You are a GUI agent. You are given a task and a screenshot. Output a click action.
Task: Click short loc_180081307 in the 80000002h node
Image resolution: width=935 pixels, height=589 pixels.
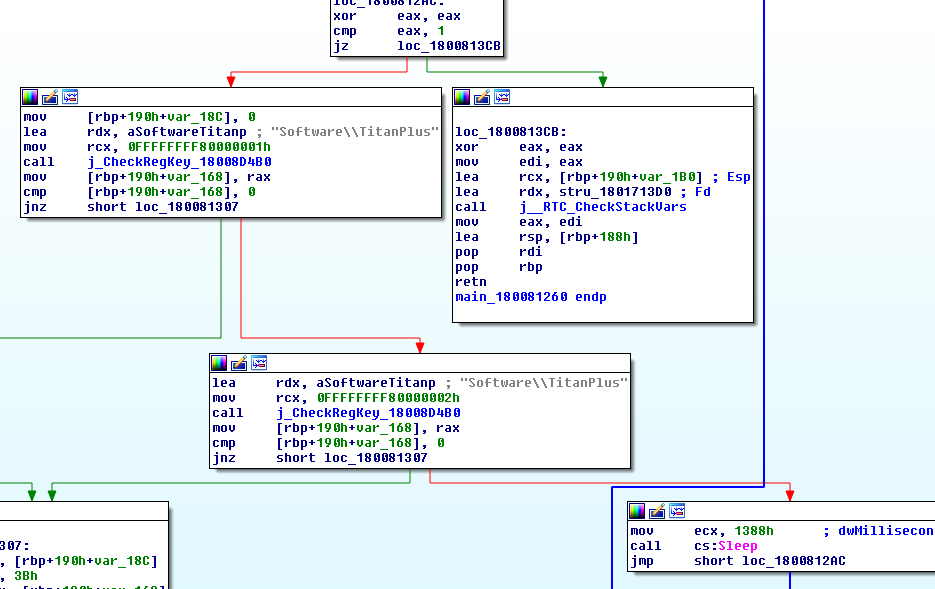(352, 458)
